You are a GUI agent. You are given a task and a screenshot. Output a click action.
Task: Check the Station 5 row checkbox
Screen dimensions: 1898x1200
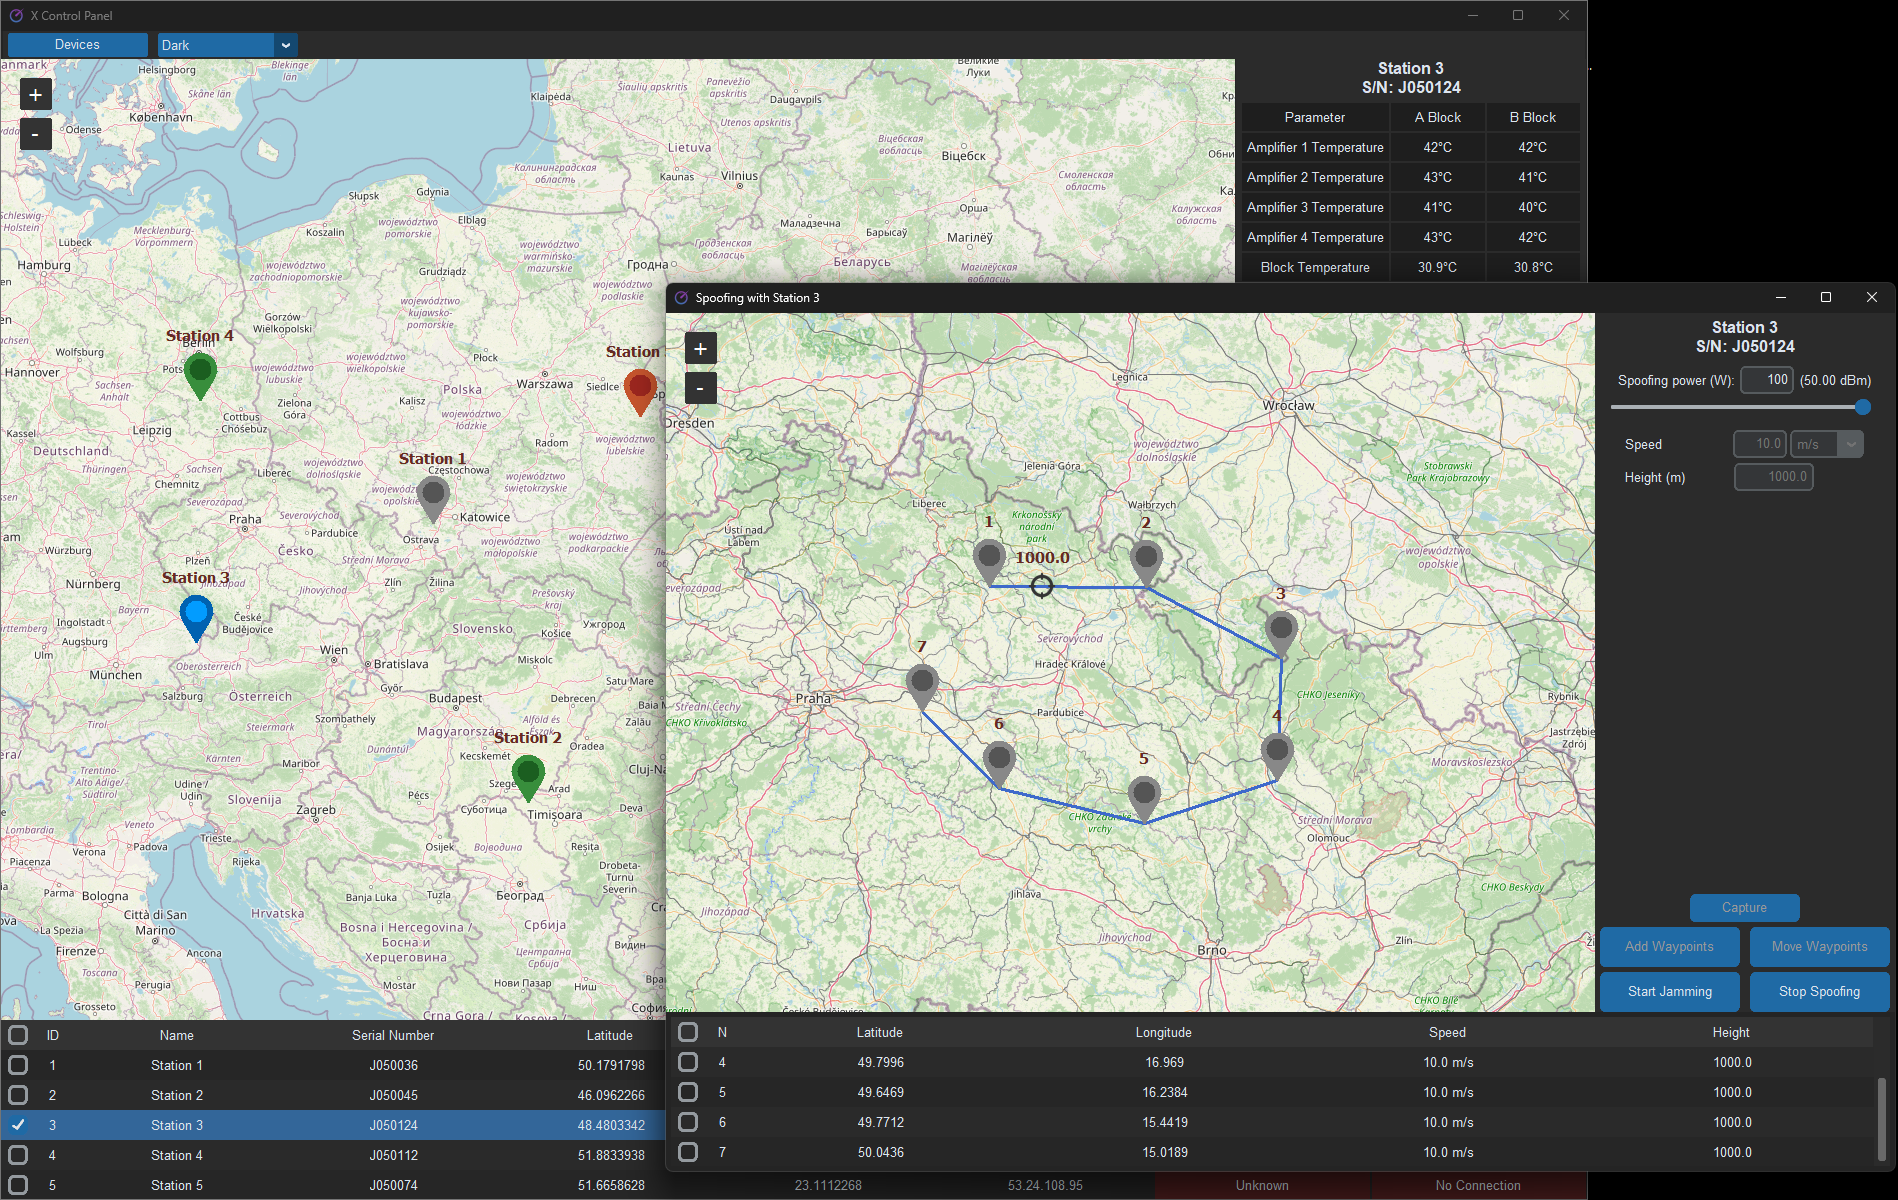(18, 1185)
